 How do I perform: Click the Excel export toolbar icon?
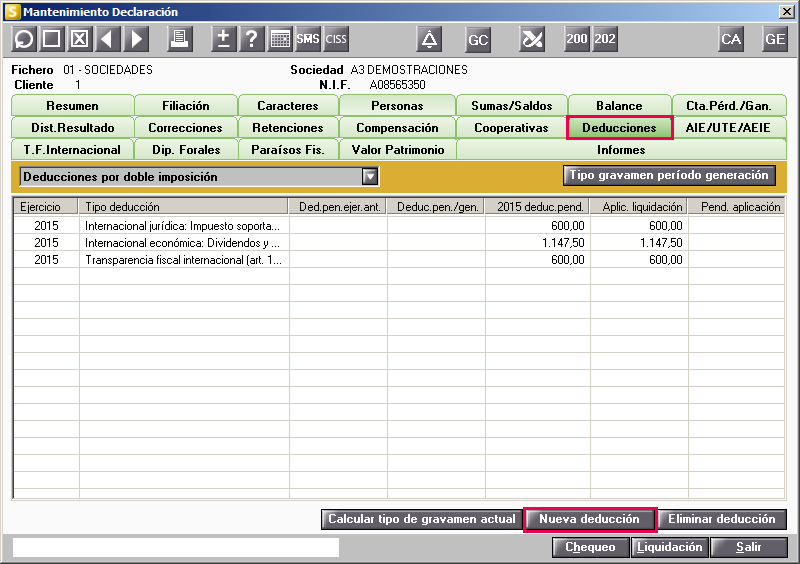[532, 39]
